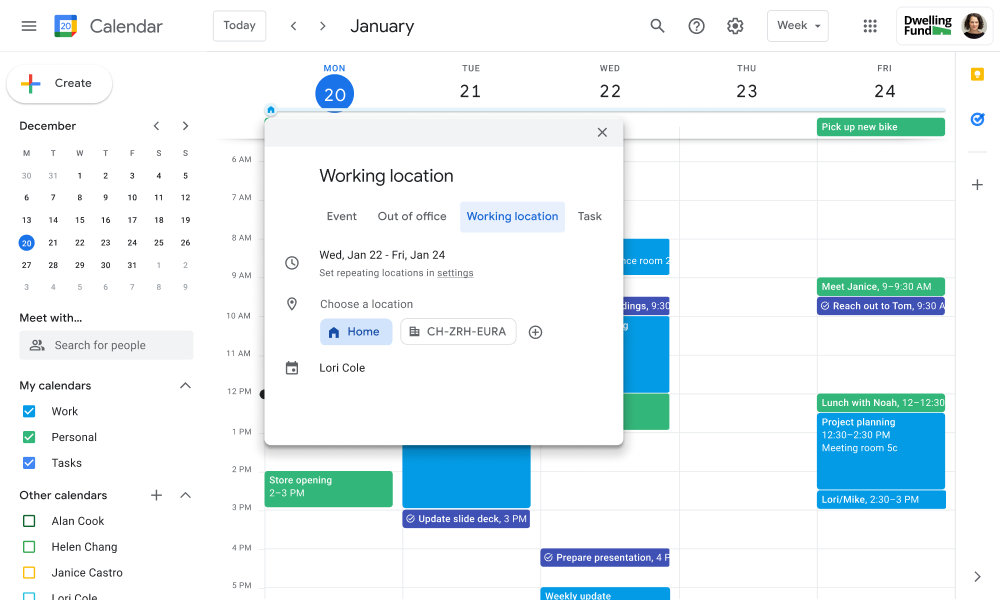Switch to the Out of office tab
Image resolution: width=1000 pixels, height=600 pixels.
[x=411, y=216]
